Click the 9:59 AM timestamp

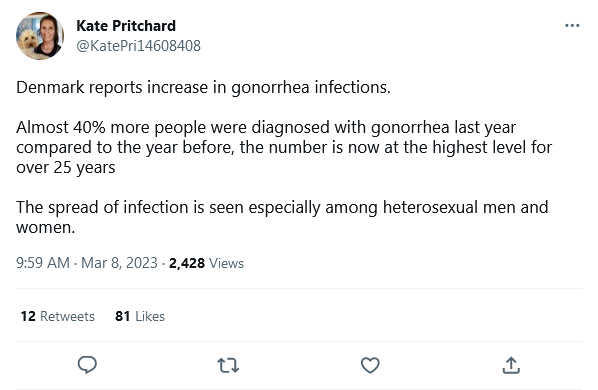[x=43, y=263]
